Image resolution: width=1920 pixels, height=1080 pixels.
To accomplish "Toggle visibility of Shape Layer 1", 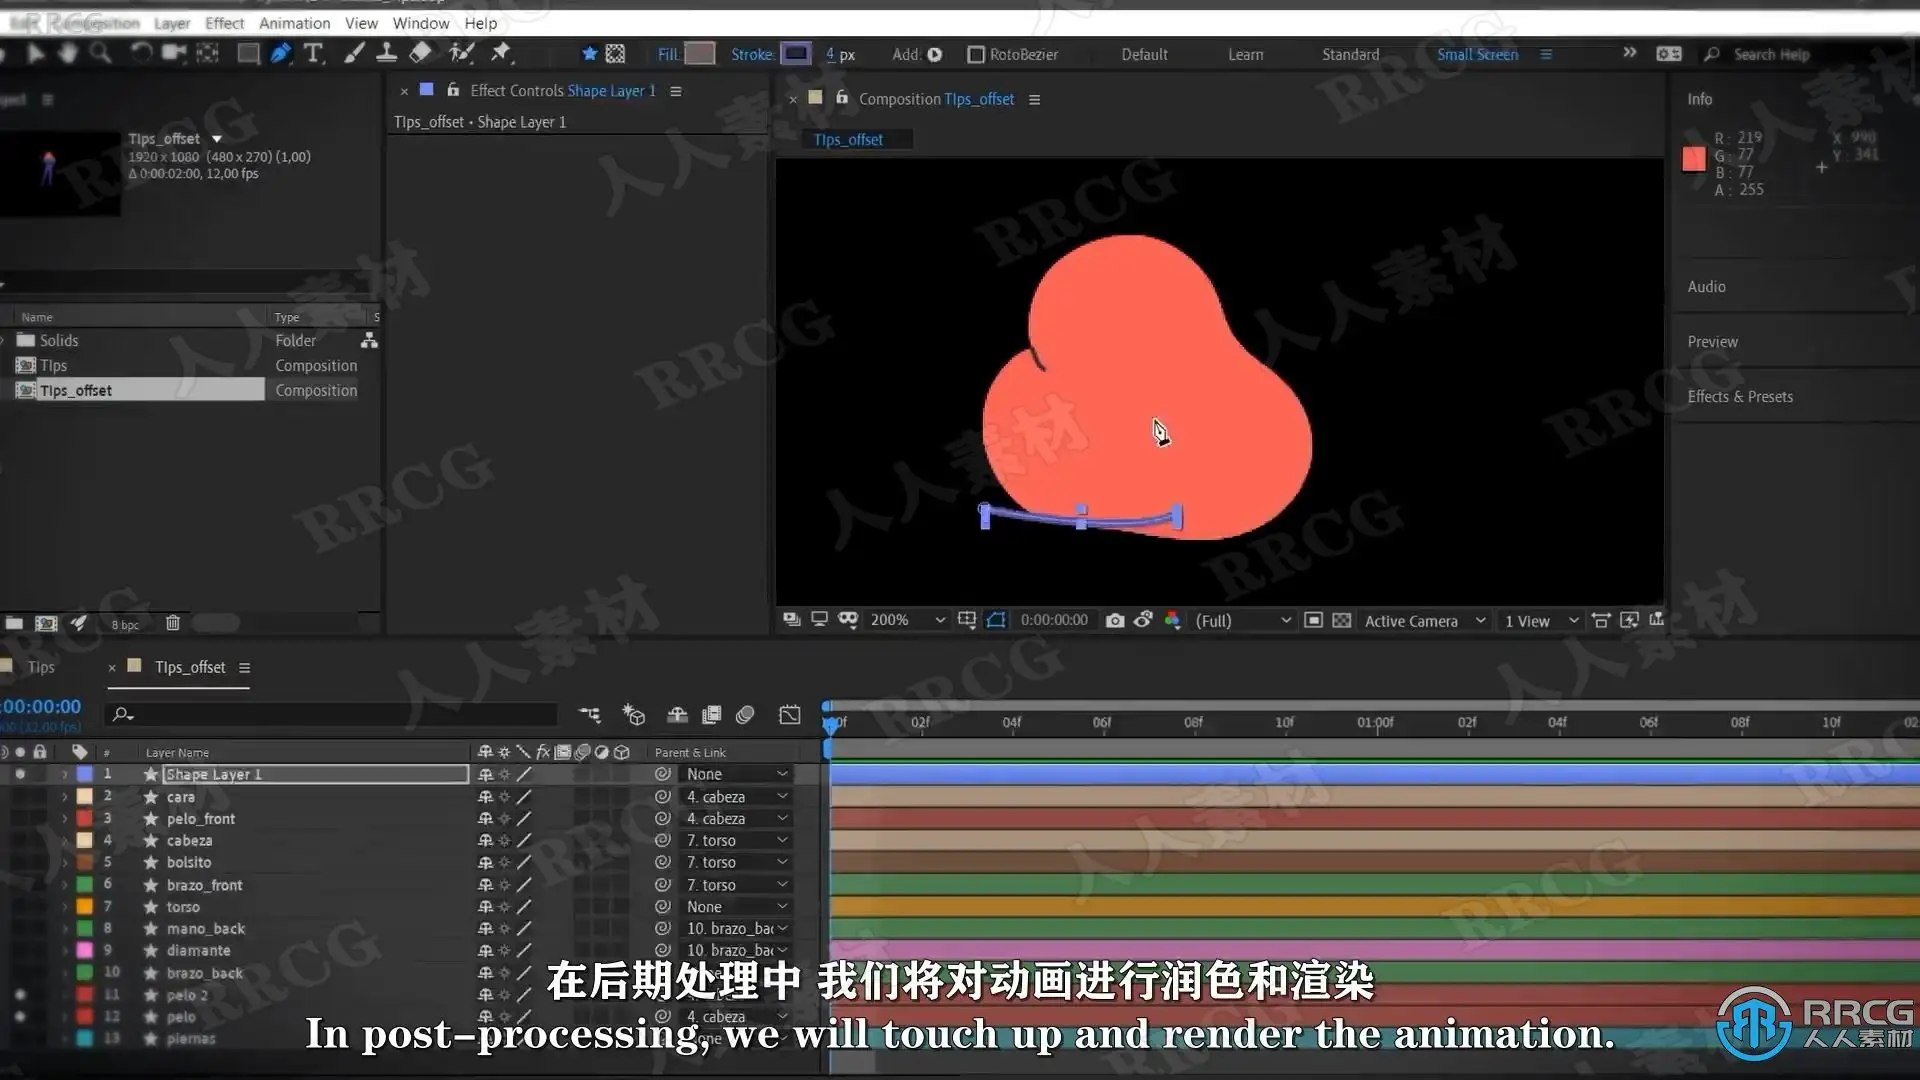I will click(x=19, y=774).
